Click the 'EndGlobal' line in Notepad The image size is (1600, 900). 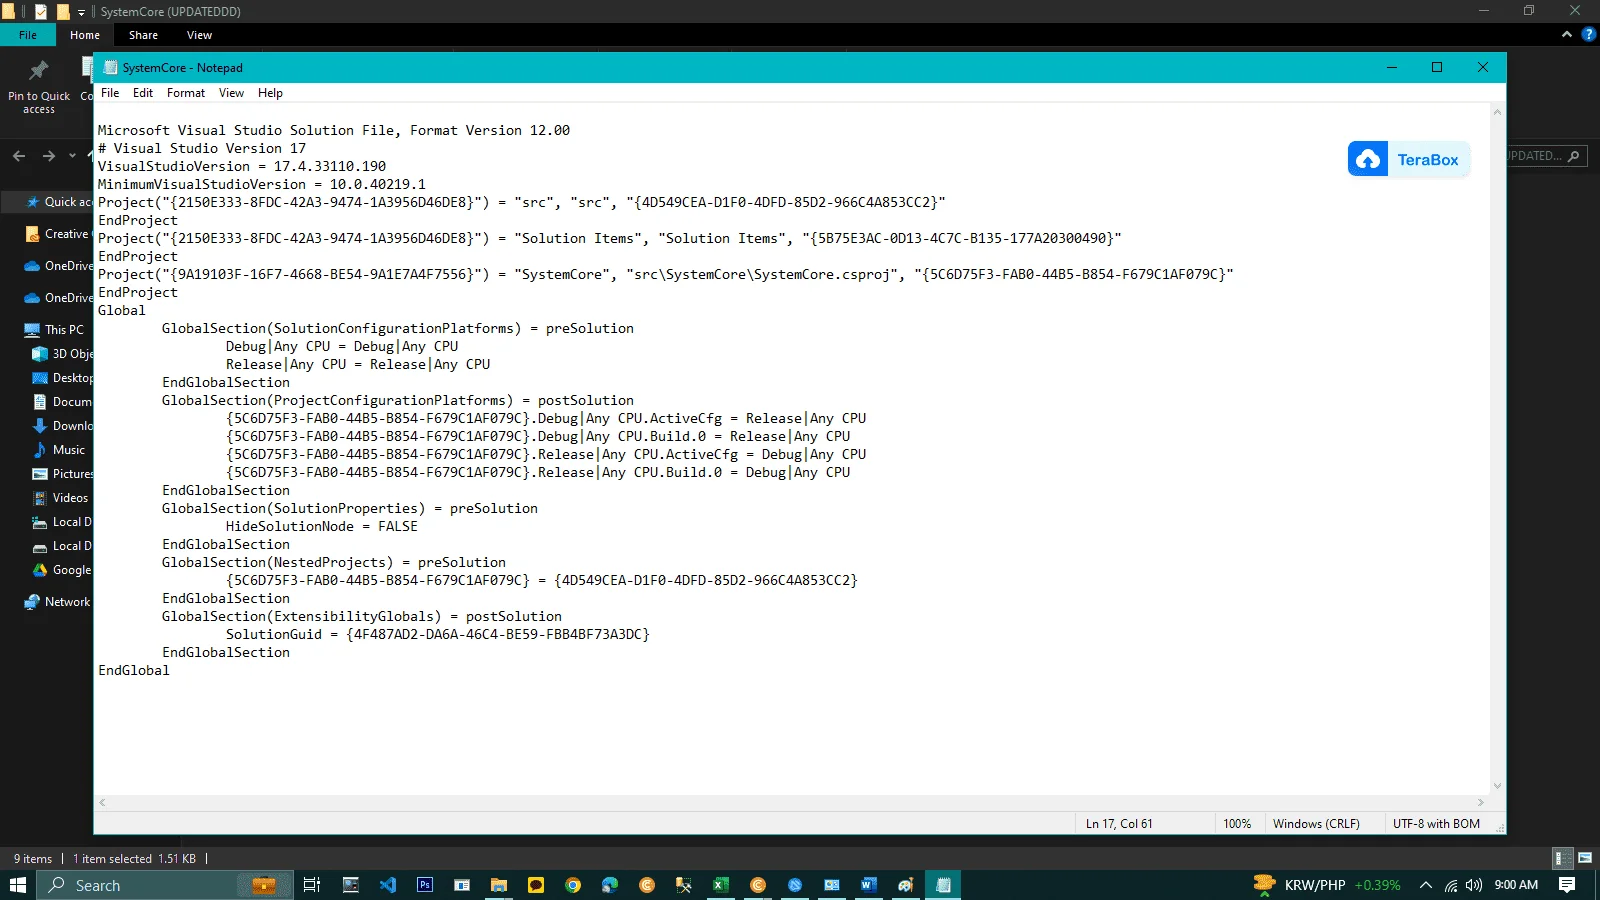(134, 670)
